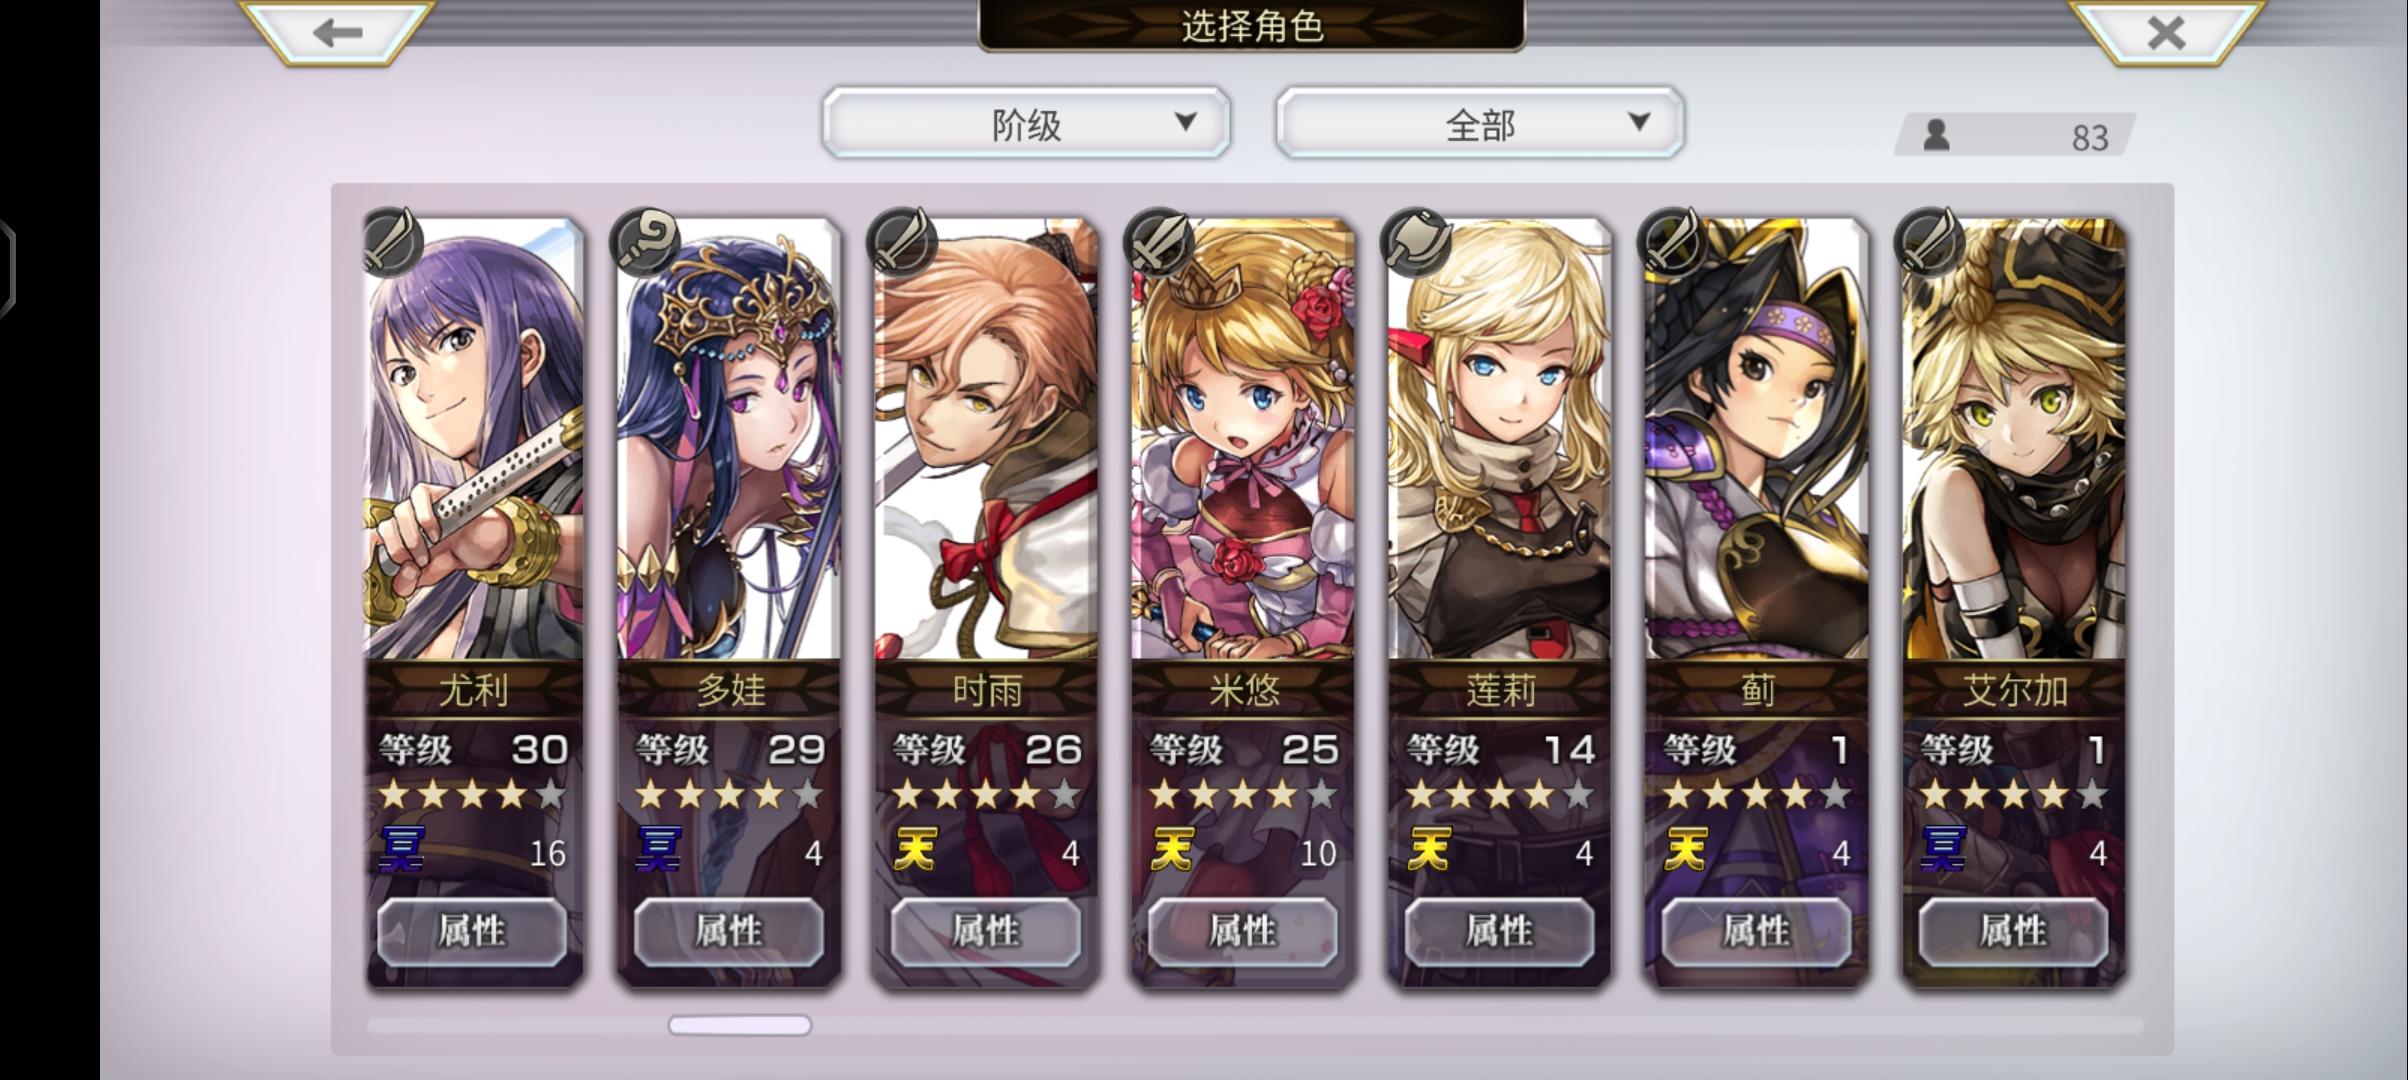Select the 艾尔加 character card

click(x=2013, y=600)
